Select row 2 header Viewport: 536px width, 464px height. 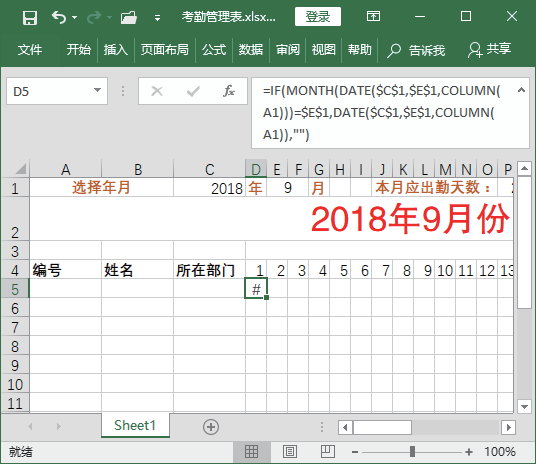coord(15,219)
